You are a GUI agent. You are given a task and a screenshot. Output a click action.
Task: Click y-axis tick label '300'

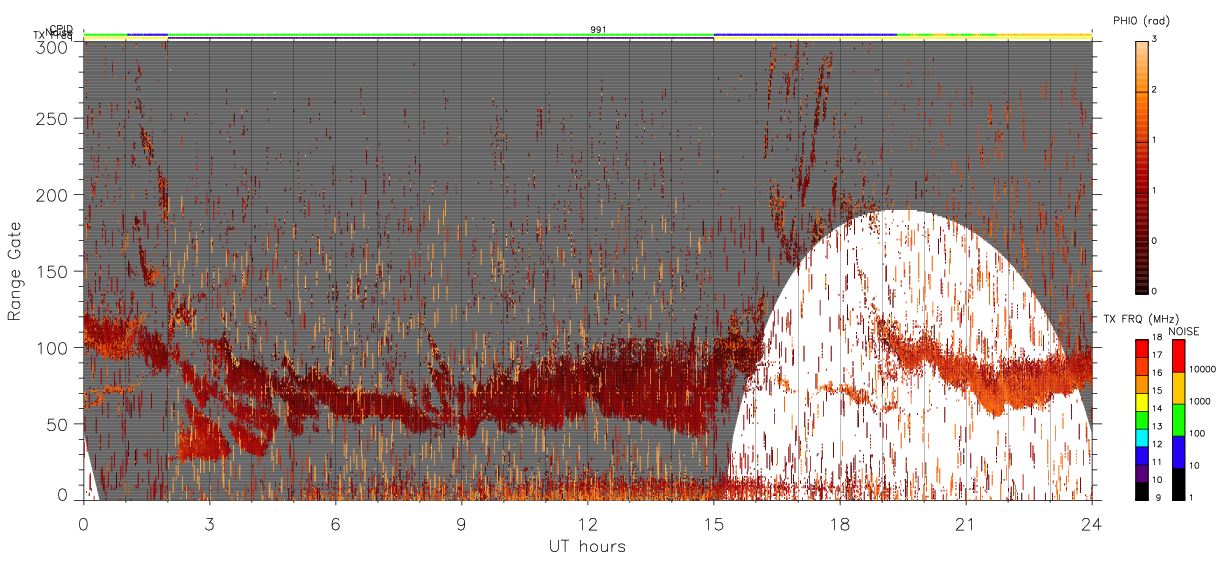[53, 47]
